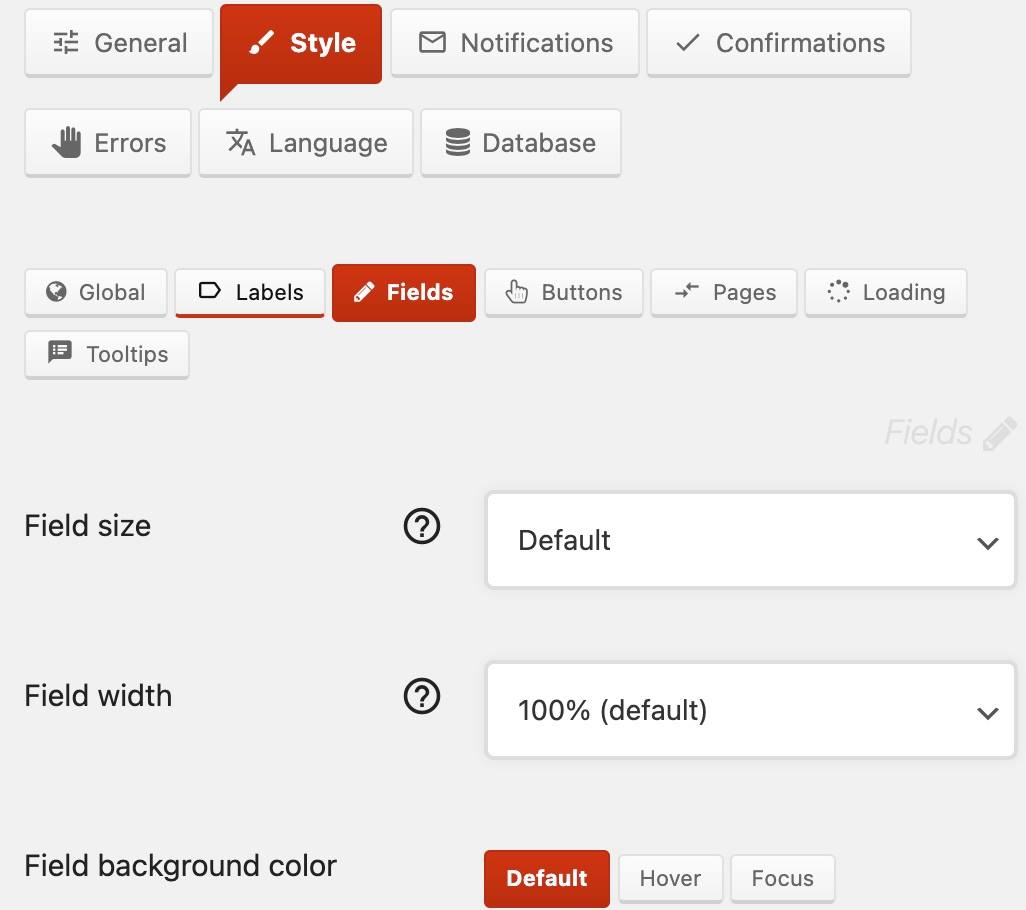
Task: Click the Field width label text
Action: (98, 696)
